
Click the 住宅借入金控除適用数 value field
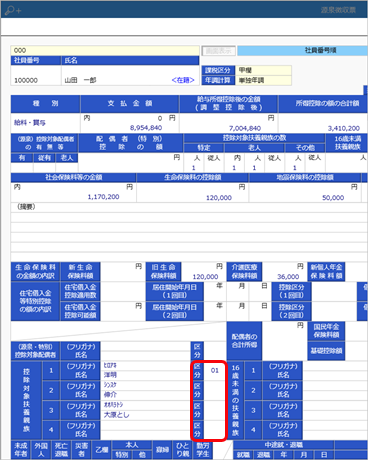tap(123, 292)
